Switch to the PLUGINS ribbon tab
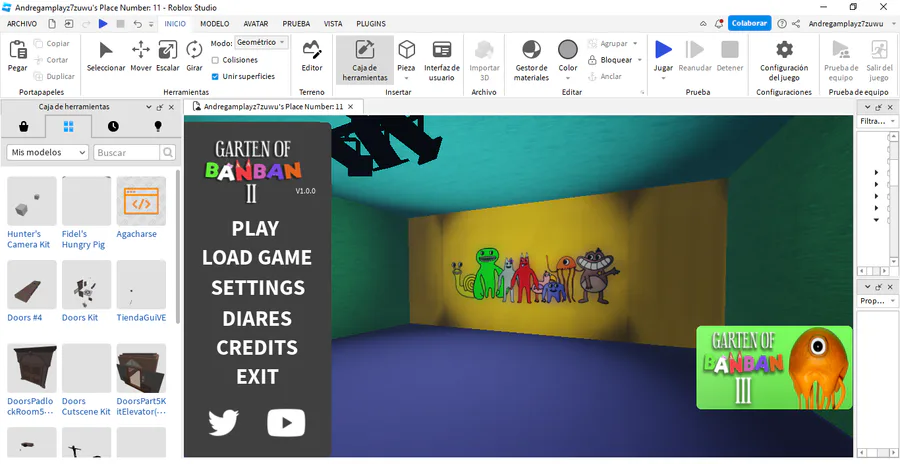The width and height of the screenshot is (900, 464). click(x=371, y=24)
